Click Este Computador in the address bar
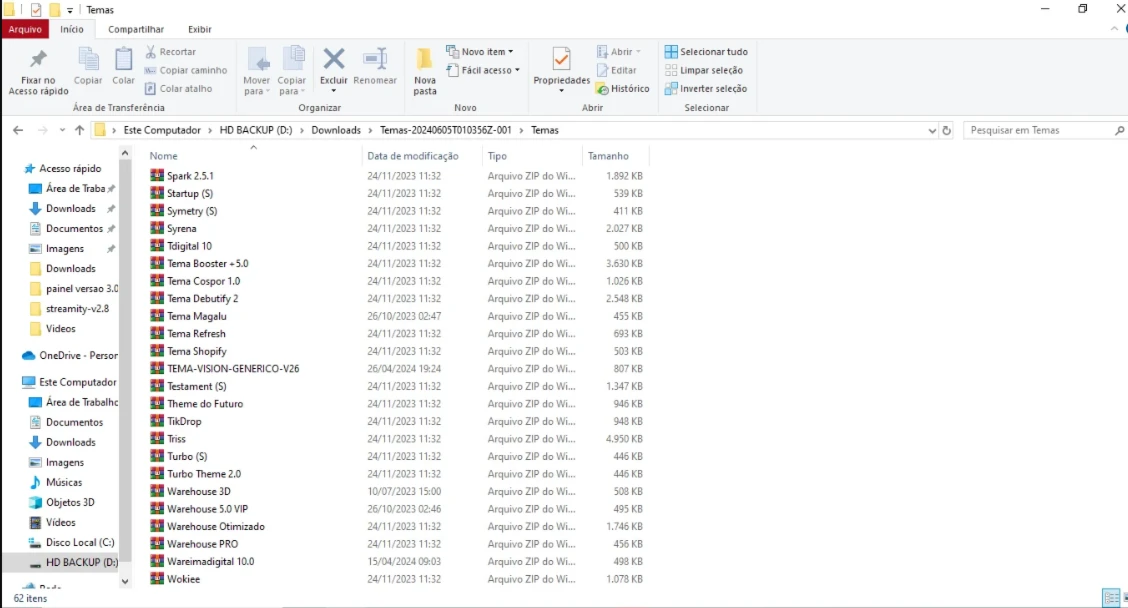 [x=162, y=130]
